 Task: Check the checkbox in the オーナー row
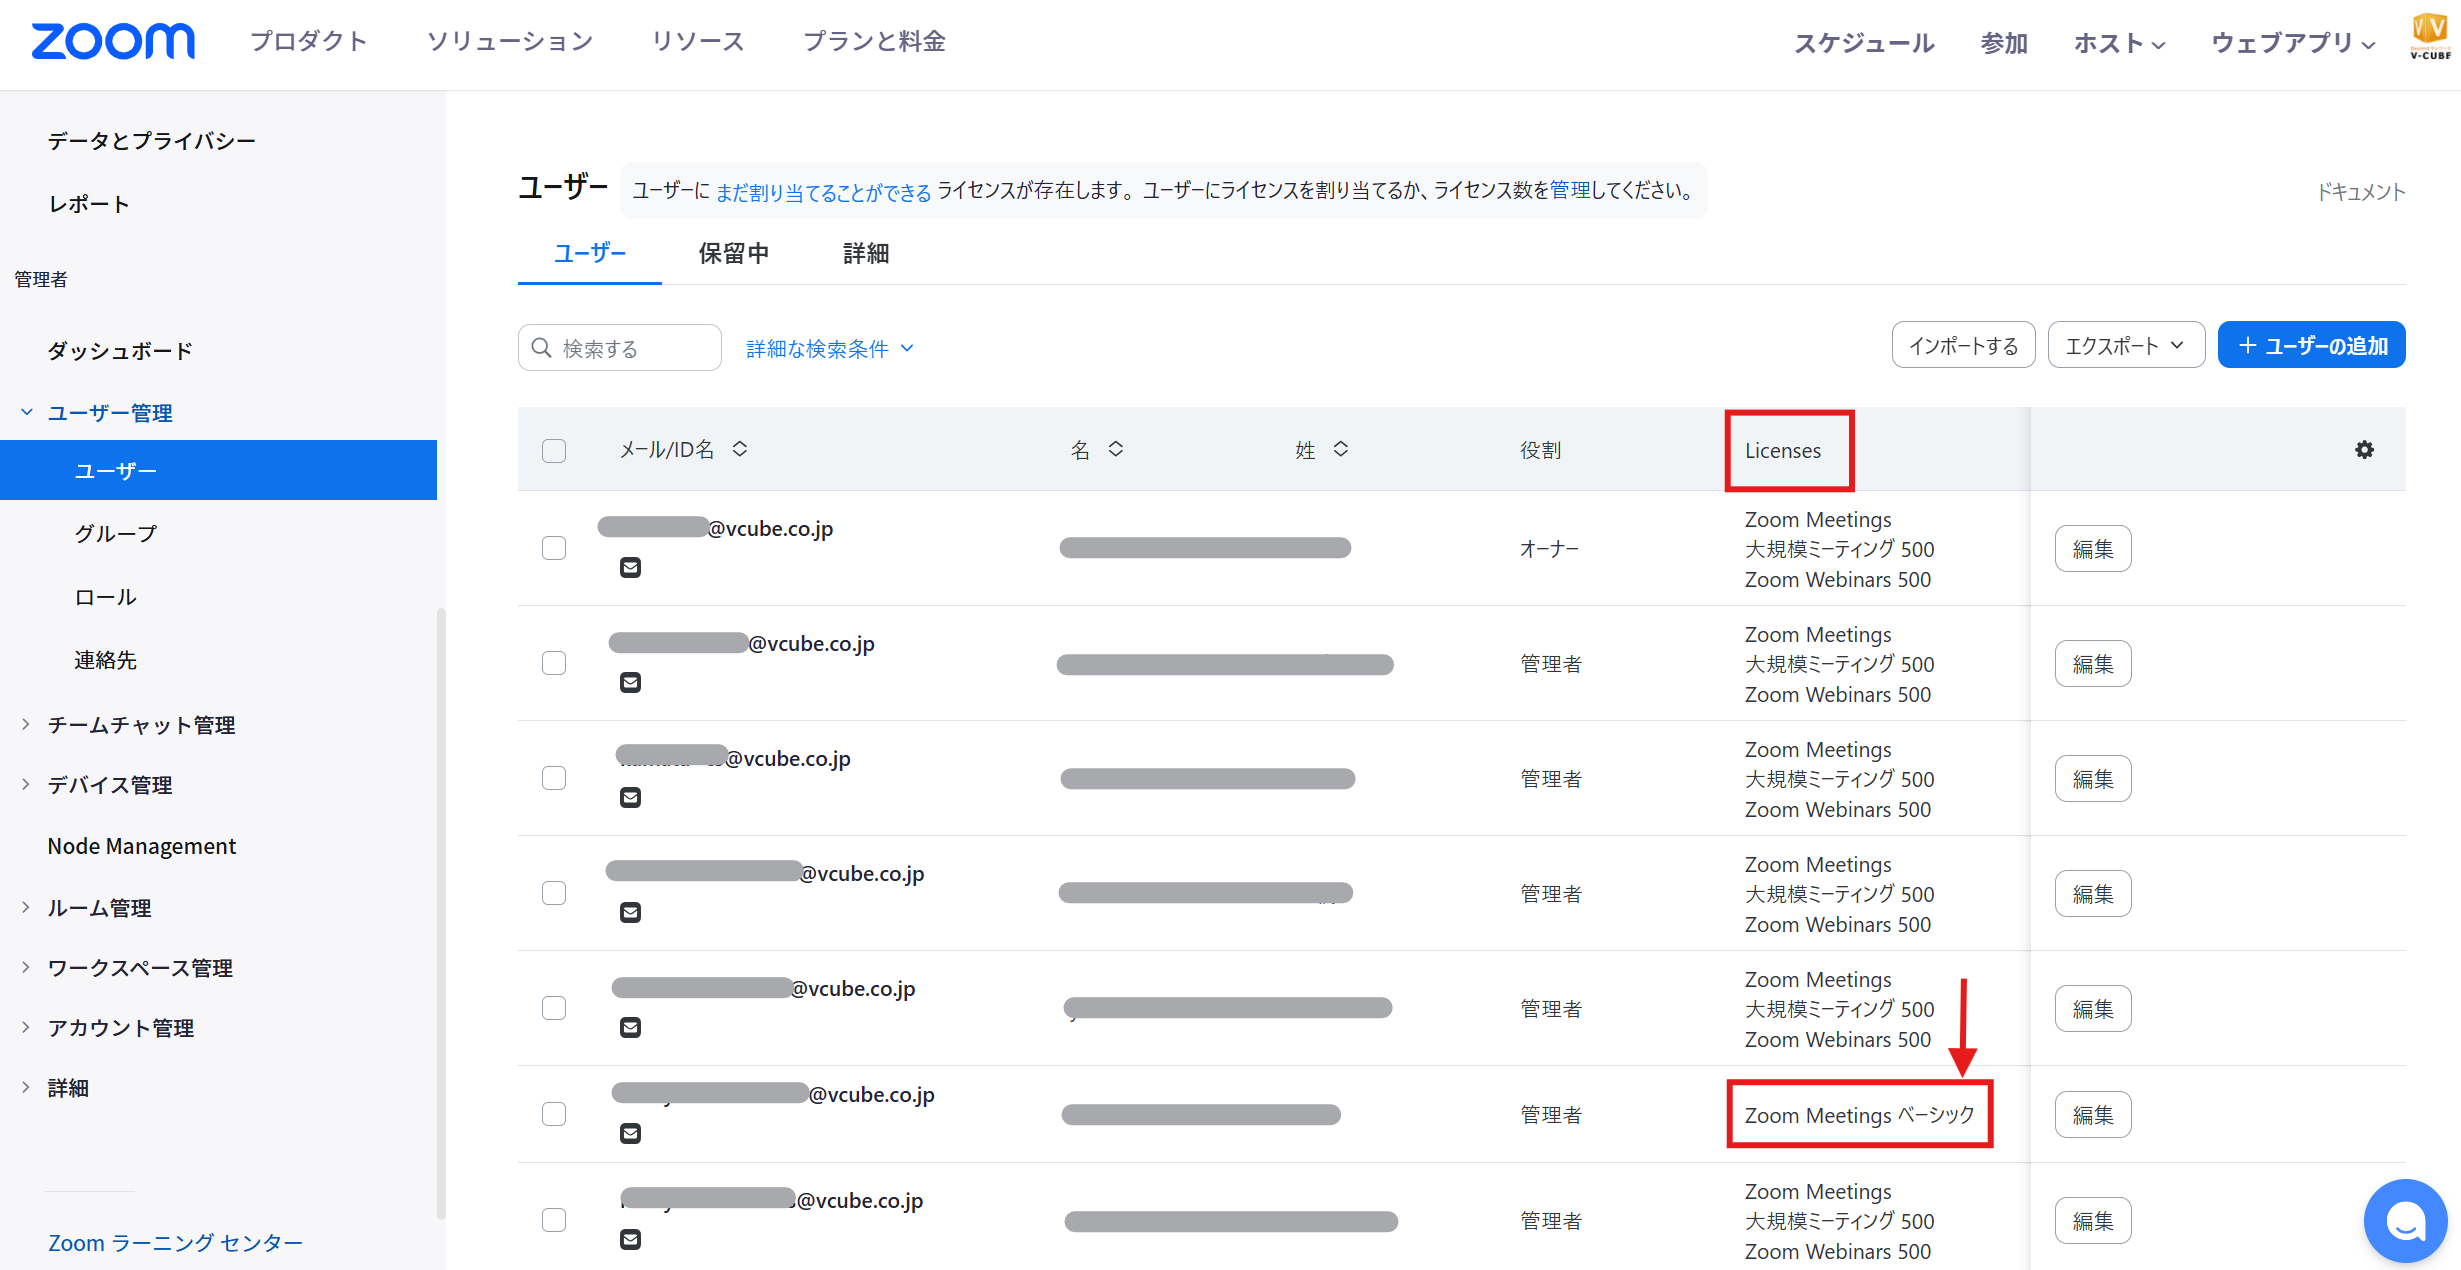coord(554,548)
